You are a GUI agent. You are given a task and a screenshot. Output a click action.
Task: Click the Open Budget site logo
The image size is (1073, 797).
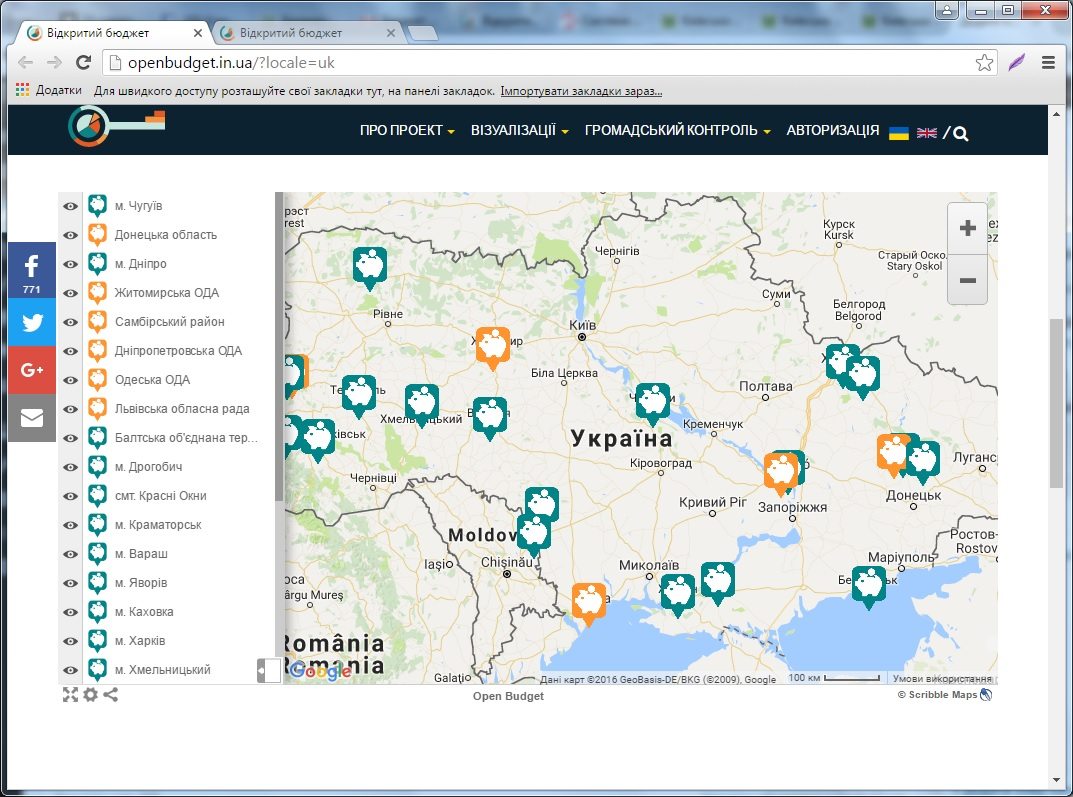(116, 126)
